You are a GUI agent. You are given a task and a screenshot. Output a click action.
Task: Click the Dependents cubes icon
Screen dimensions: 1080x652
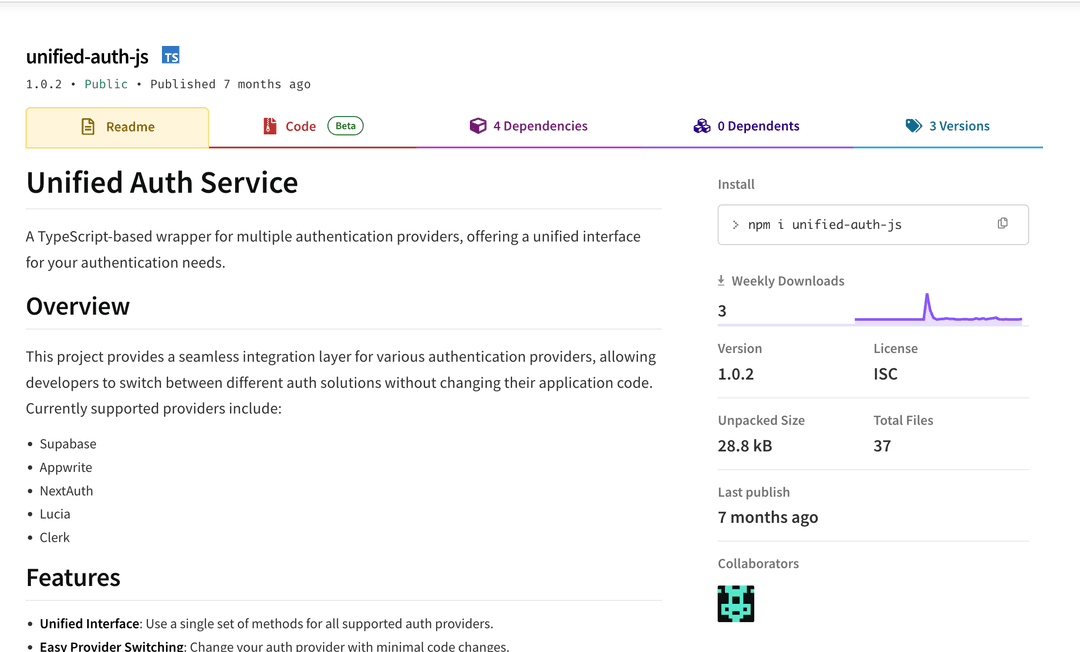click(702, 126)
